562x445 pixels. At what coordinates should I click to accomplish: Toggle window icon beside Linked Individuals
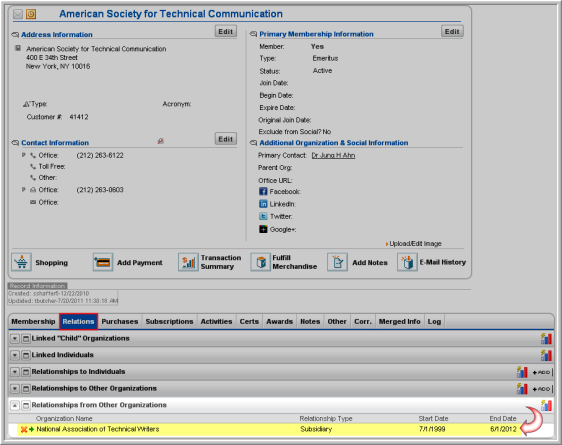click(26, 355)
